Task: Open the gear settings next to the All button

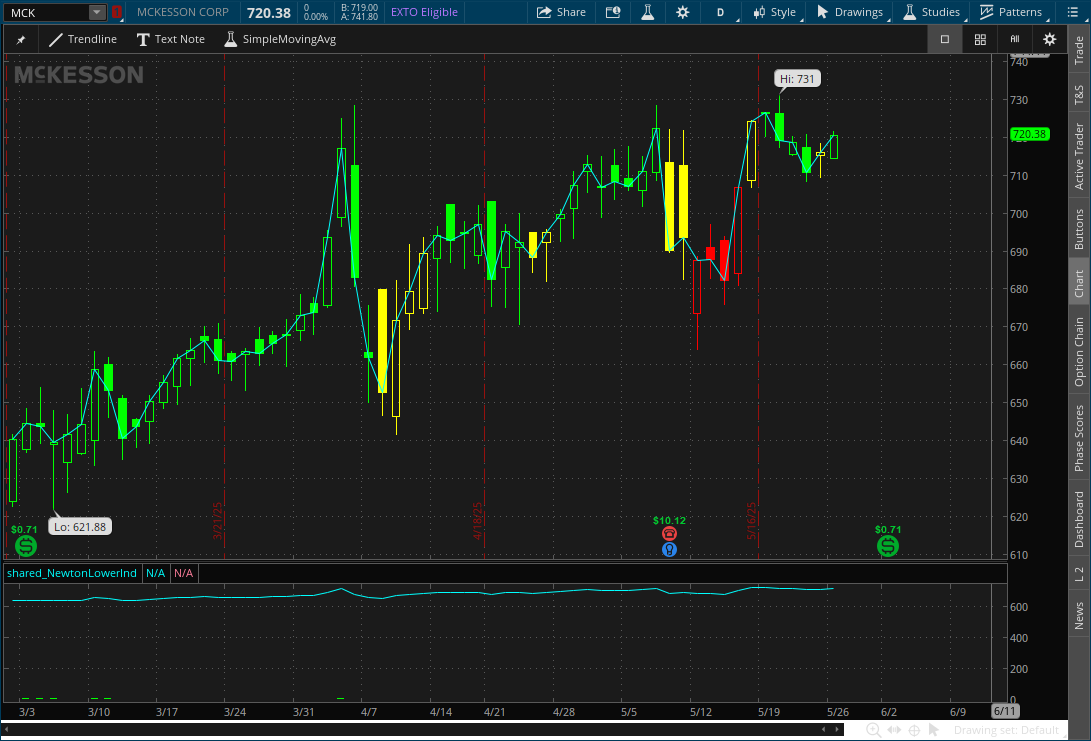Action: tap(1049, 40)
